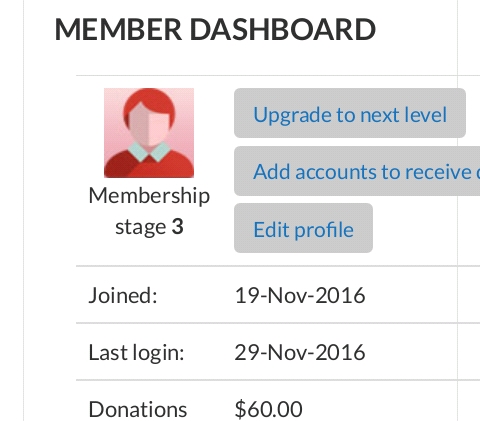Open the Upgrade to next level button
This screenshot has height=421, width=480.
350,113
